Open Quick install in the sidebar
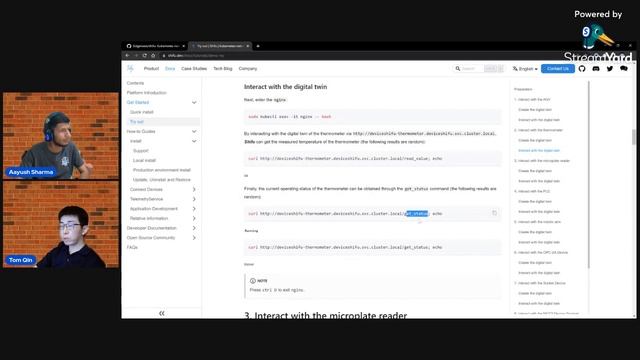640x360 pixels. tap(142, 112)
